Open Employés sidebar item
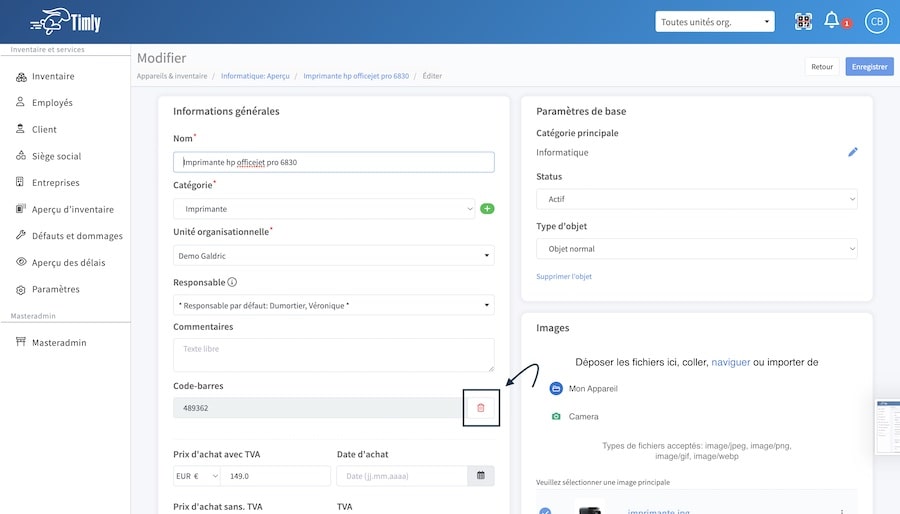Screen dimensions: 900x514 (x=52, y=103)
